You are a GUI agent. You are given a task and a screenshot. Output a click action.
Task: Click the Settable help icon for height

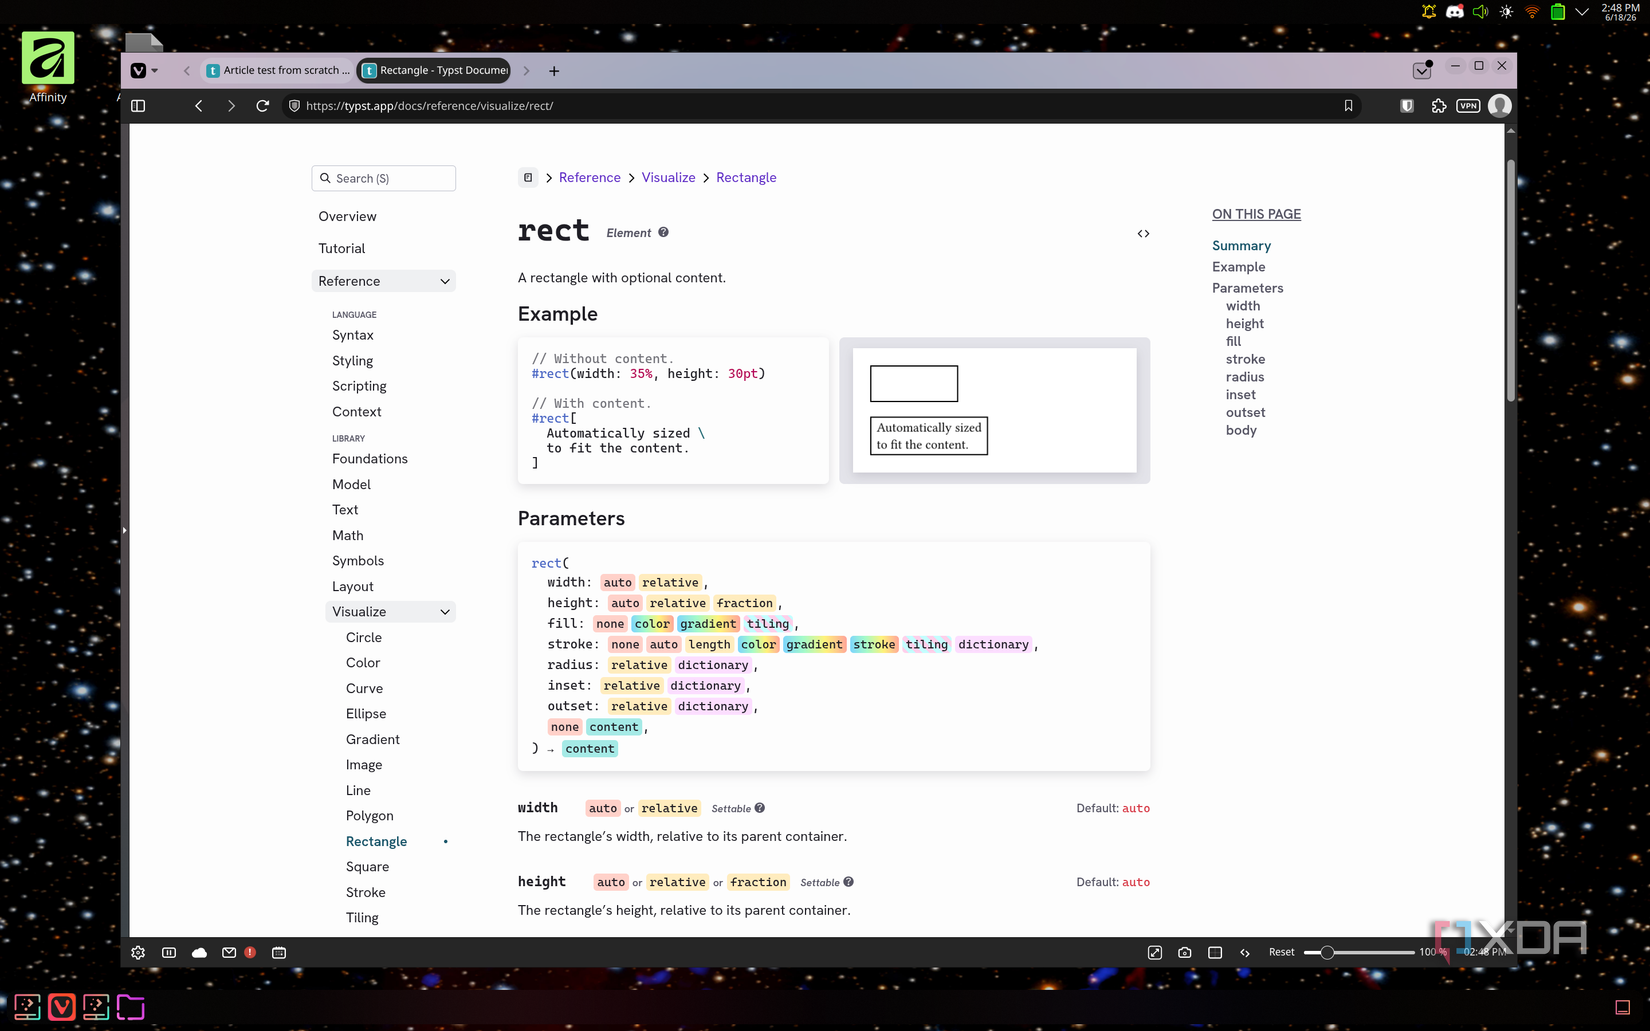848,882
